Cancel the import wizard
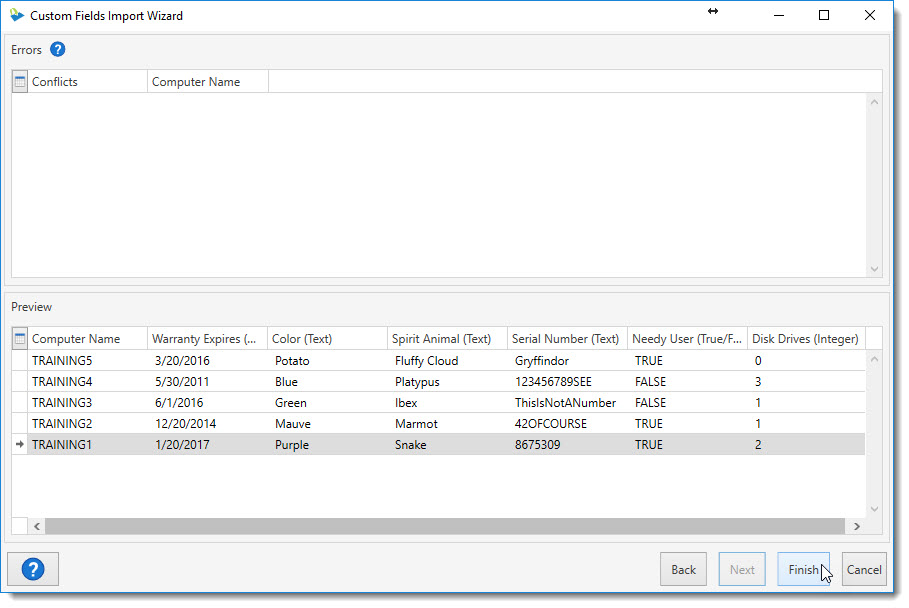The width and height of the screenshot is (909, 608). (864, 569)
